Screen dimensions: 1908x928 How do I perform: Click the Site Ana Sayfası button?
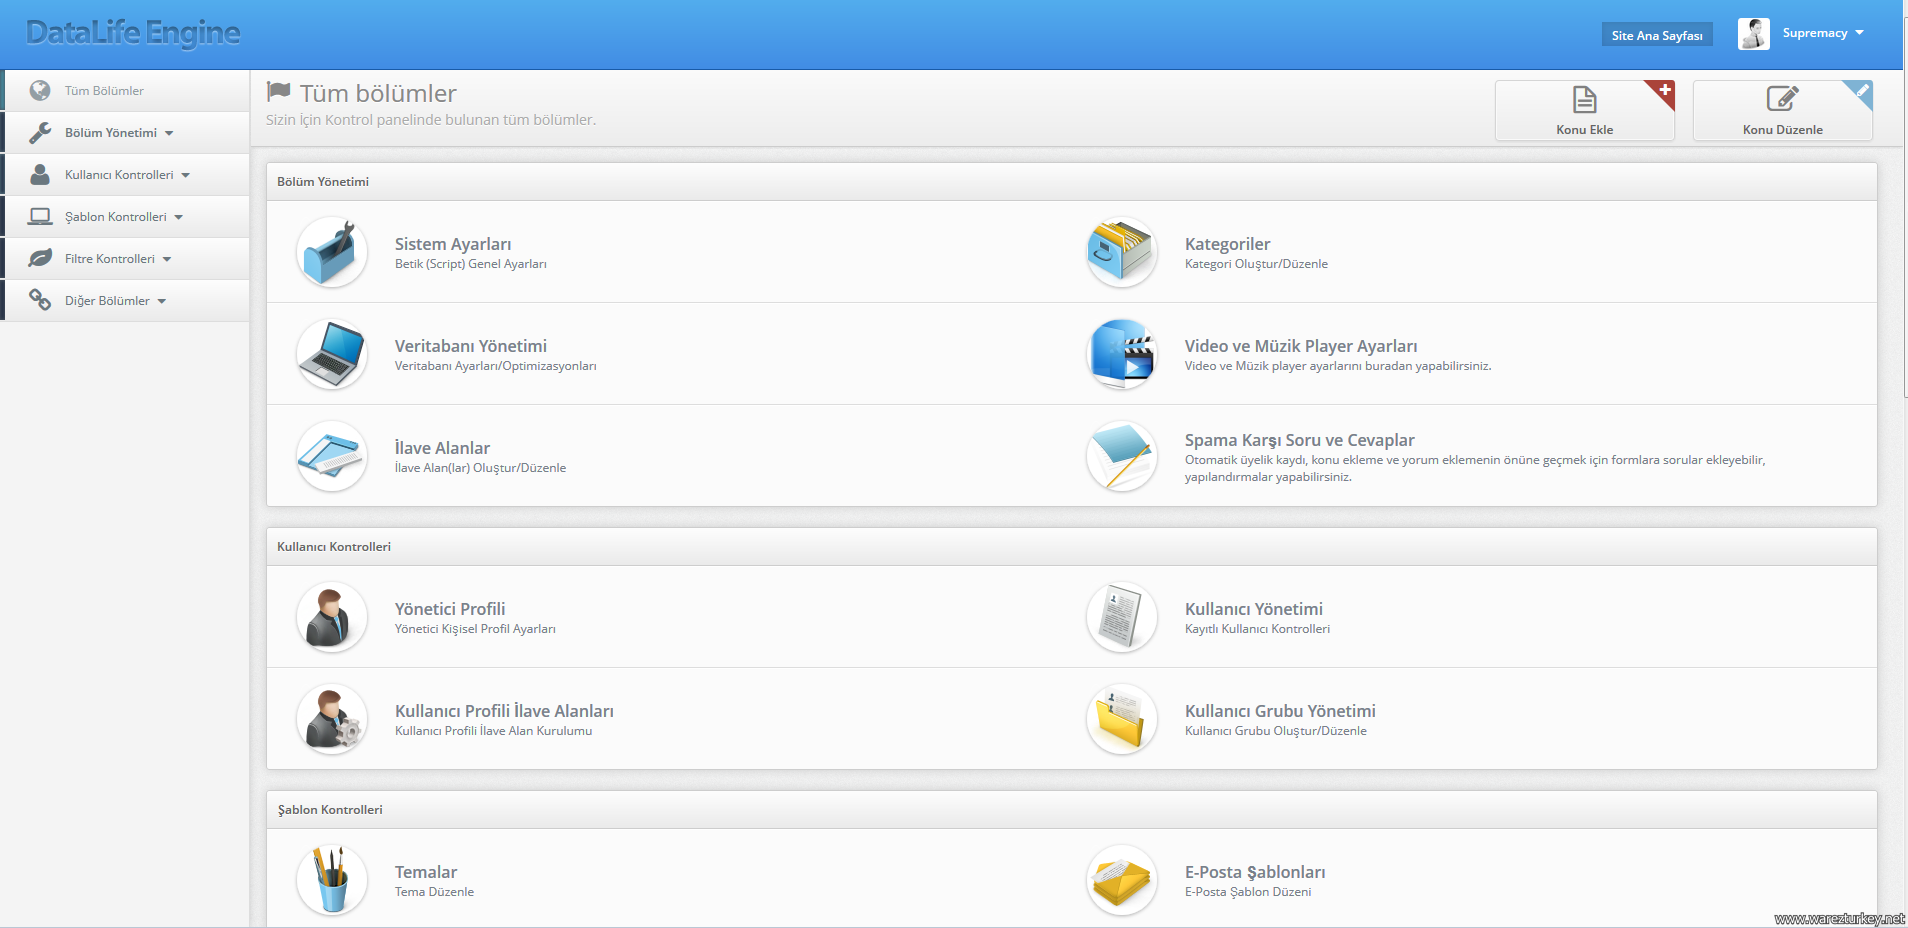(1657, 35)
